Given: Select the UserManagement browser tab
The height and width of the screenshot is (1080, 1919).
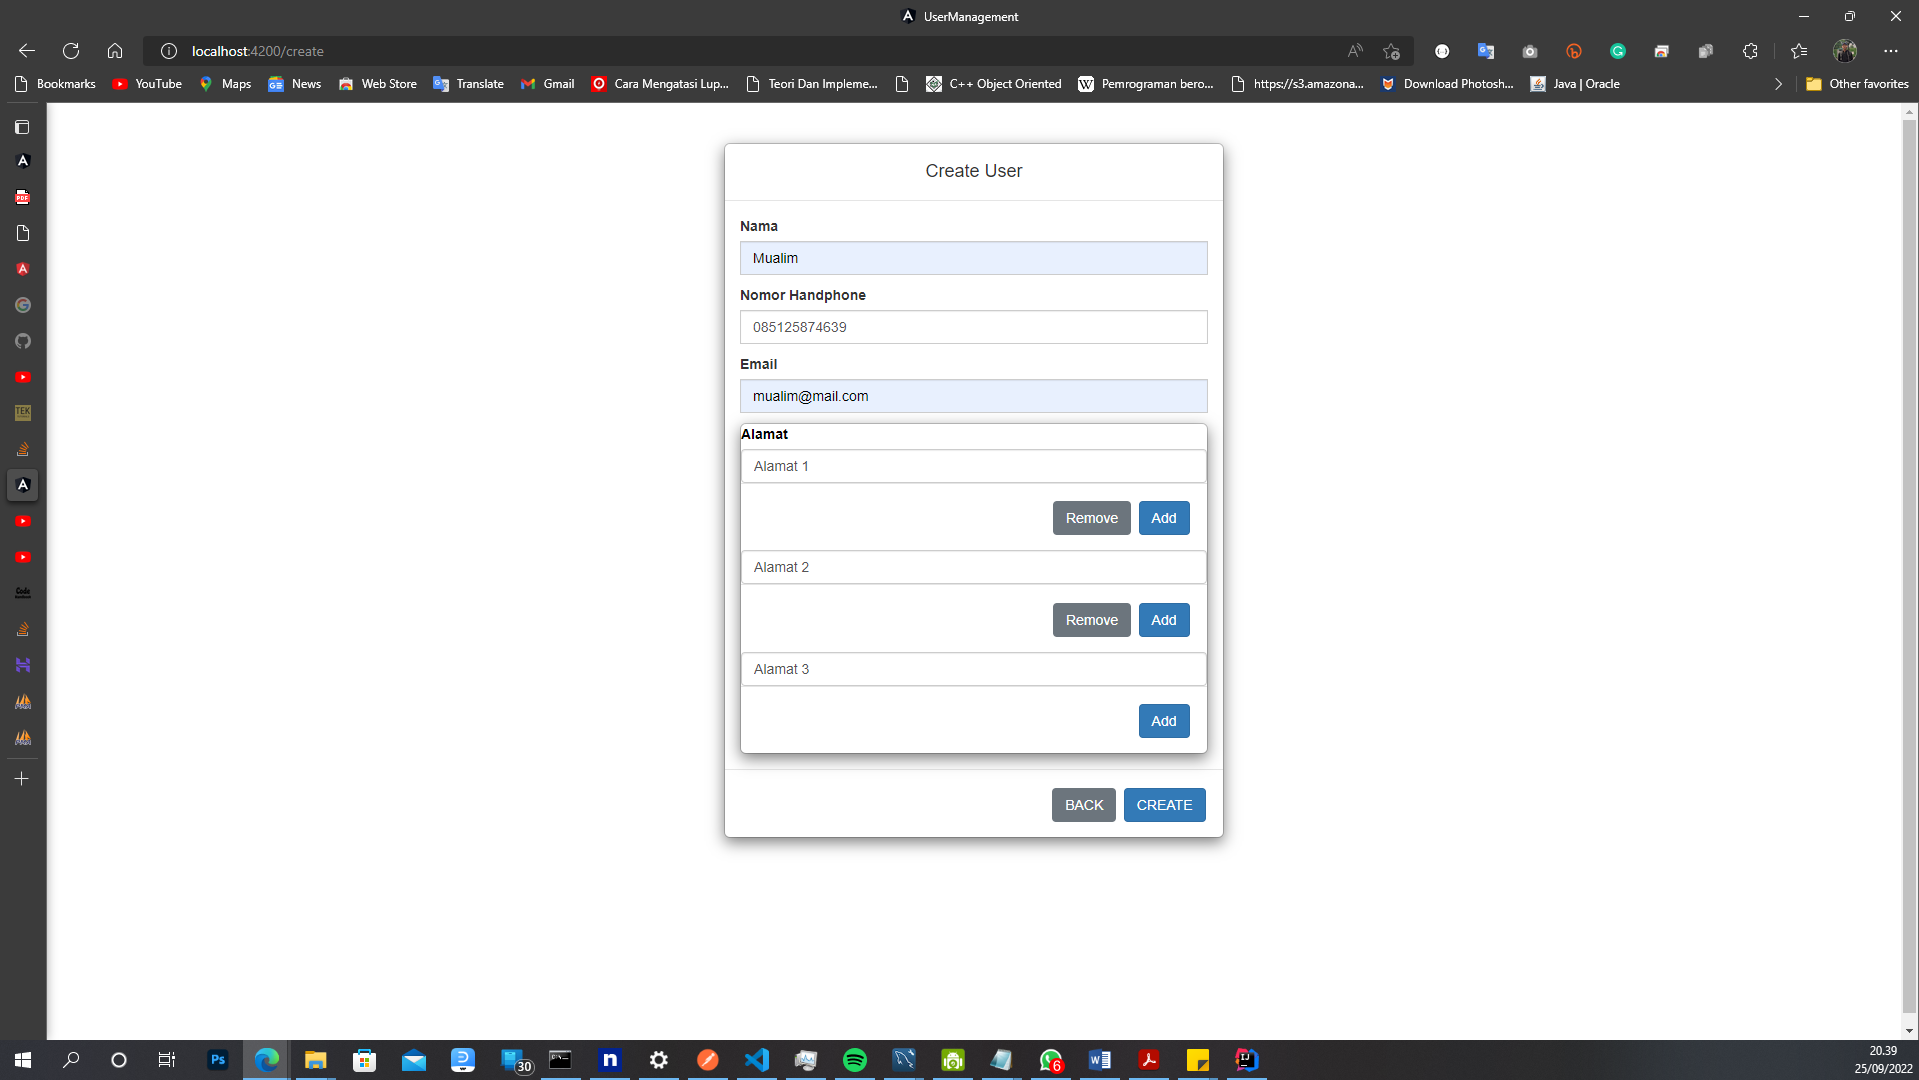Looking at the screenshot, I should pos(958,16).
